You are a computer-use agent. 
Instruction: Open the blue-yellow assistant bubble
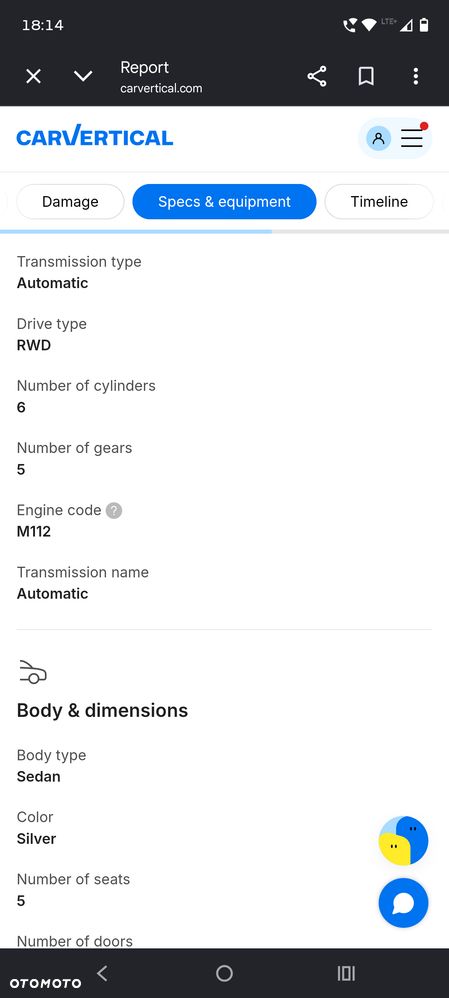(404, 840)
